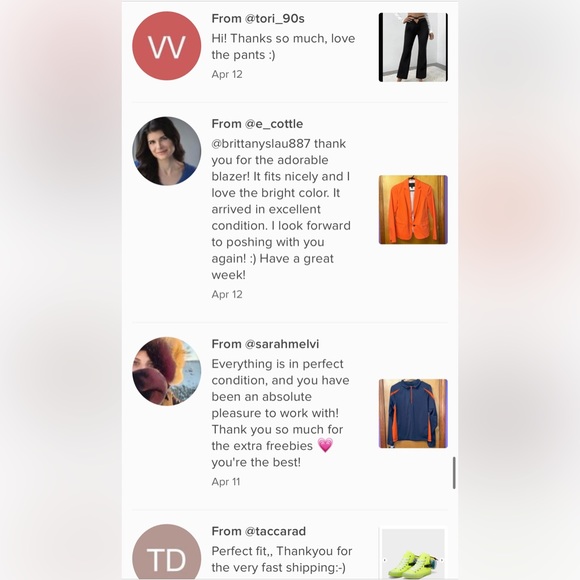Open the VV avatar for tori_90s
580x580 pixels.
pos(166,46)
